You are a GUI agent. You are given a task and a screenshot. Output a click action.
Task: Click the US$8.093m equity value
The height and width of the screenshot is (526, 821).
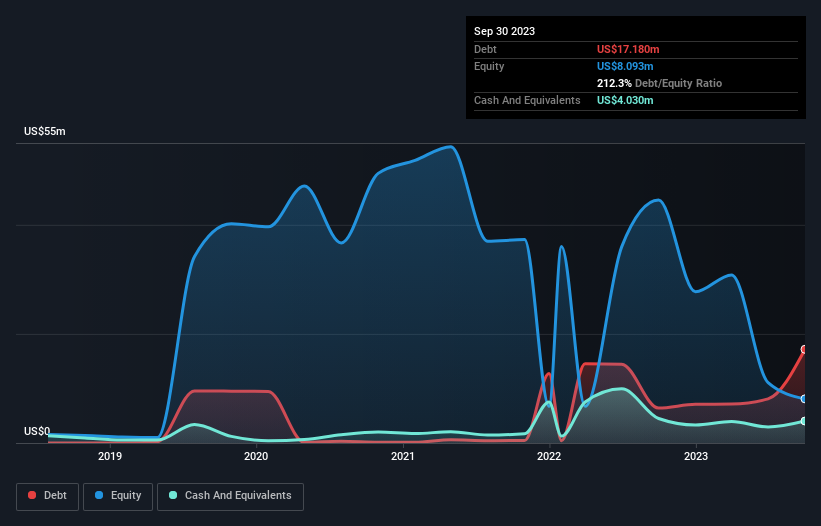(x=625, y=66)
